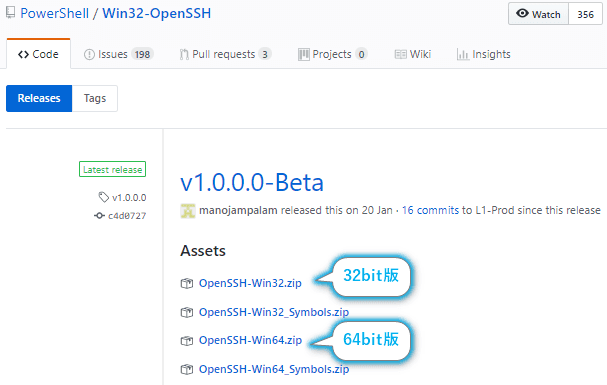Click the commit icon beside c4d0727

pyautogui.click(x=99, y=216)
